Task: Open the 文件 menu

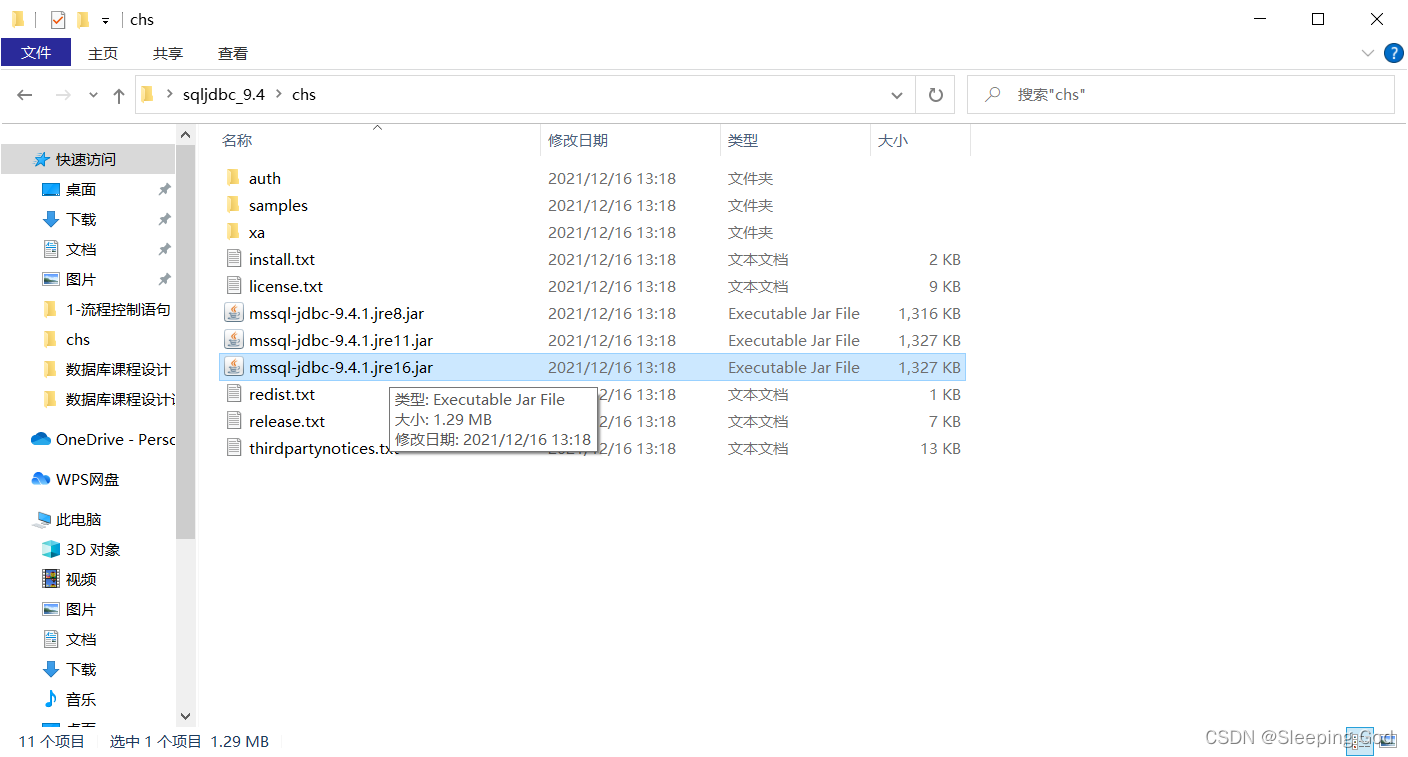Action: point(36,53)
